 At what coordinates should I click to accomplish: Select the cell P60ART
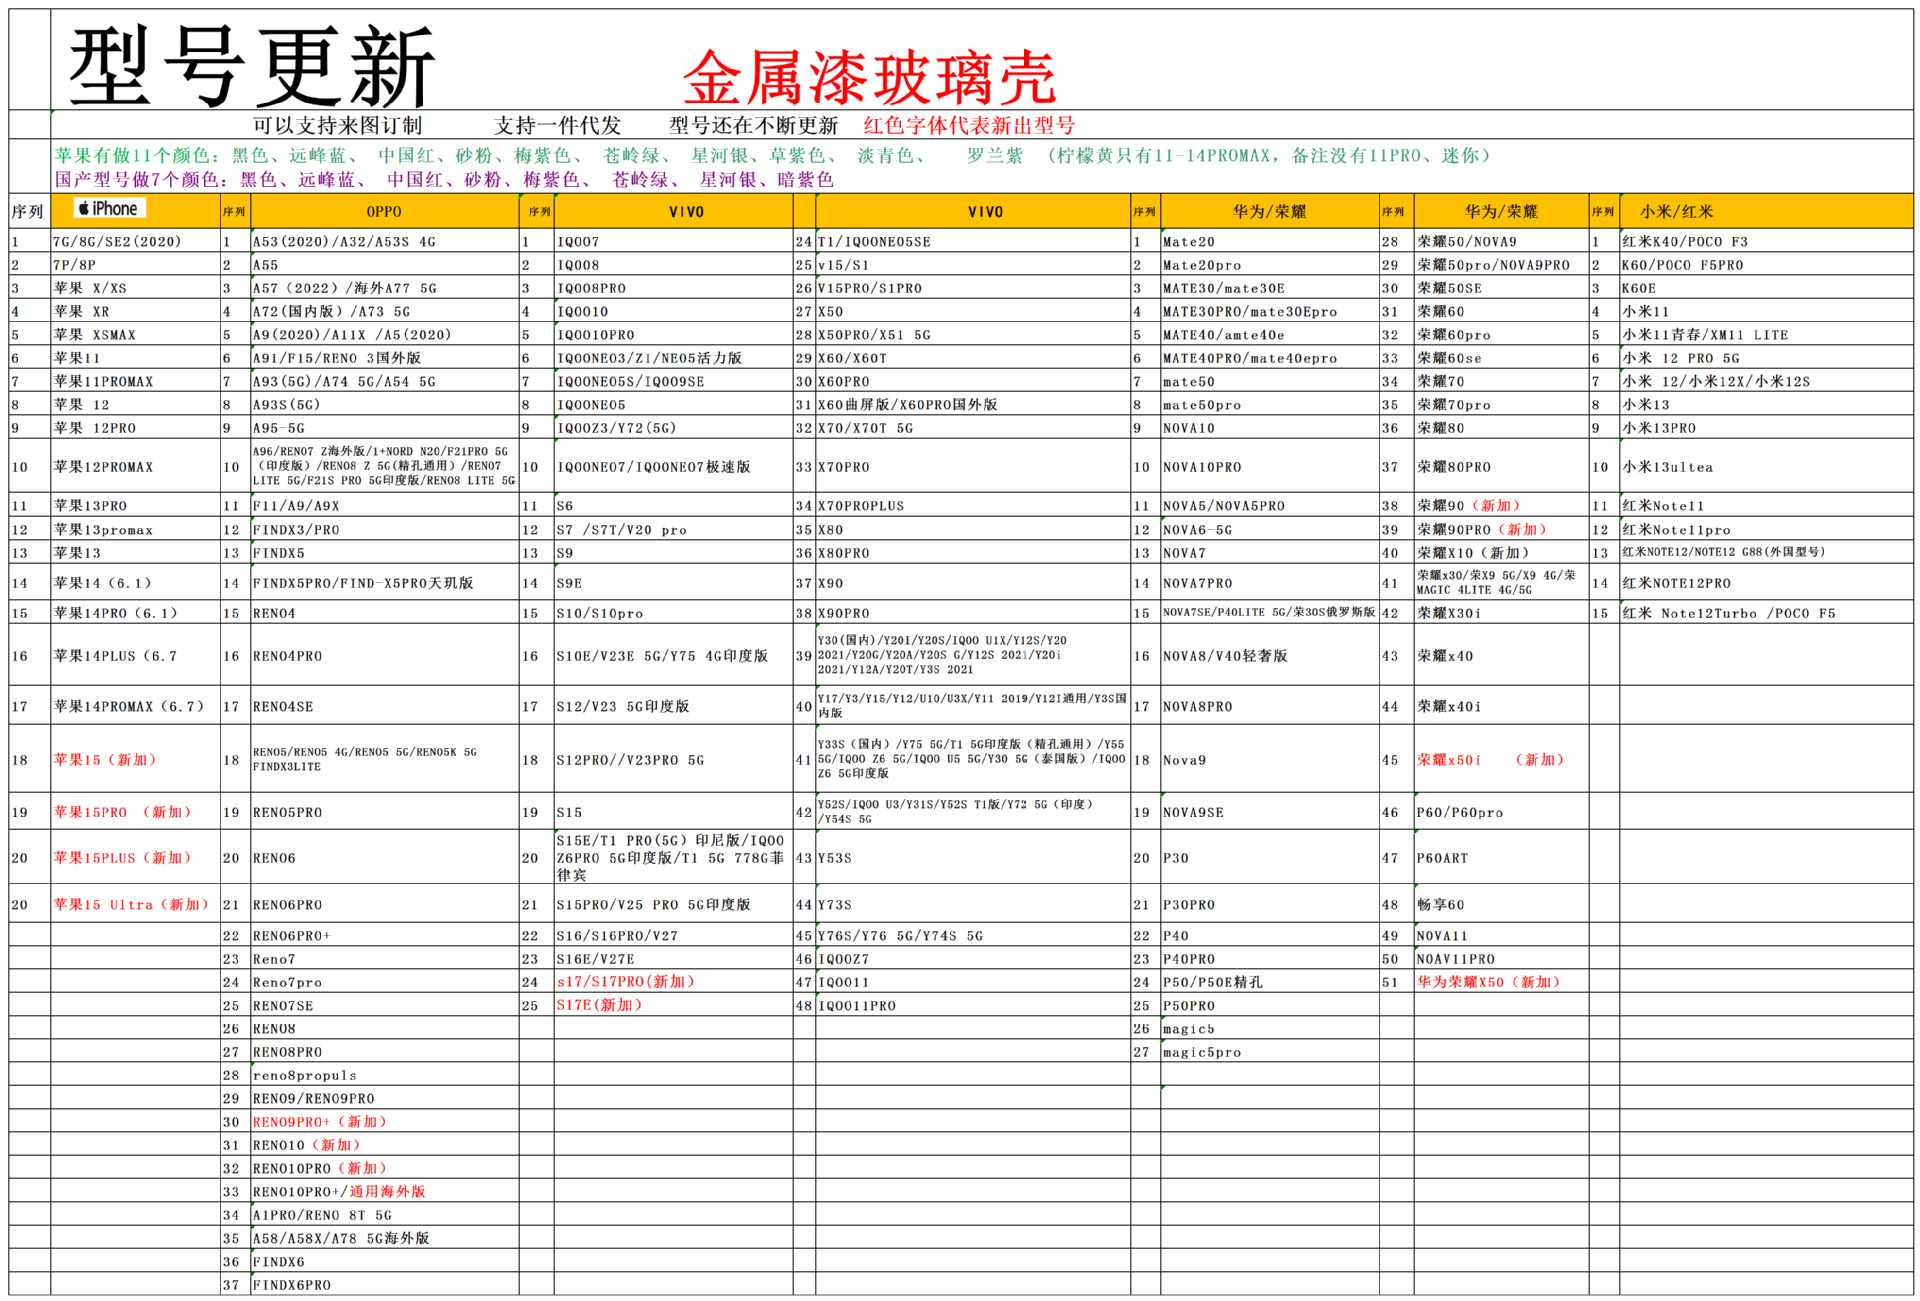(1442, 858)
